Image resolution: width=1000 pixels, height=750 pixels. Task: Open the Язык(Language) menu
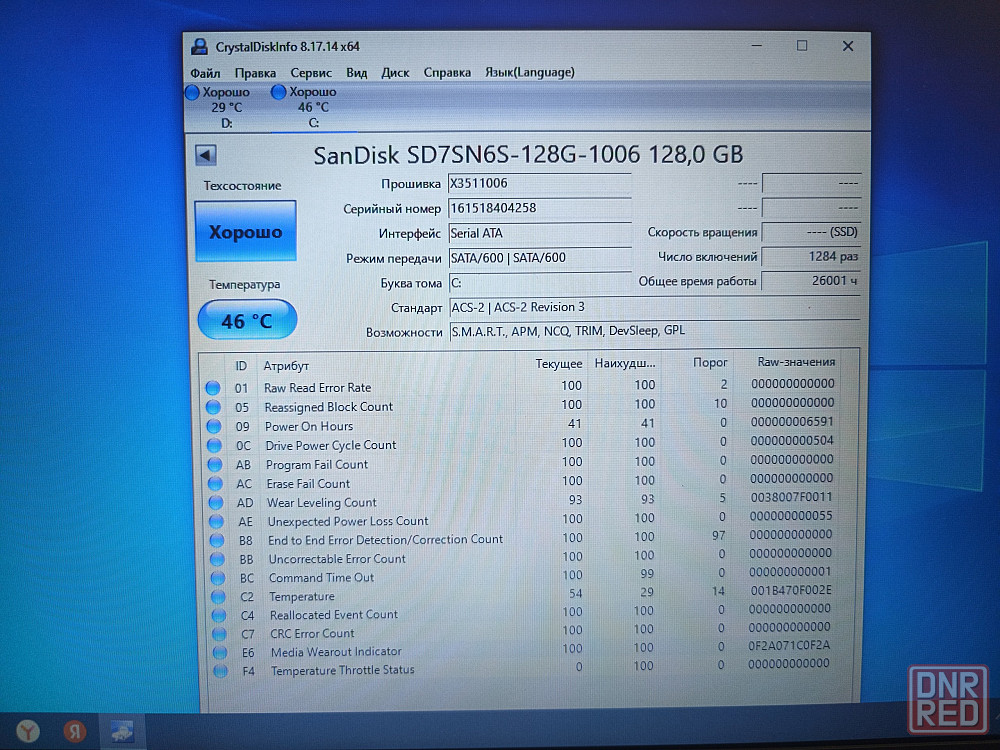click(x=529, y=72)
